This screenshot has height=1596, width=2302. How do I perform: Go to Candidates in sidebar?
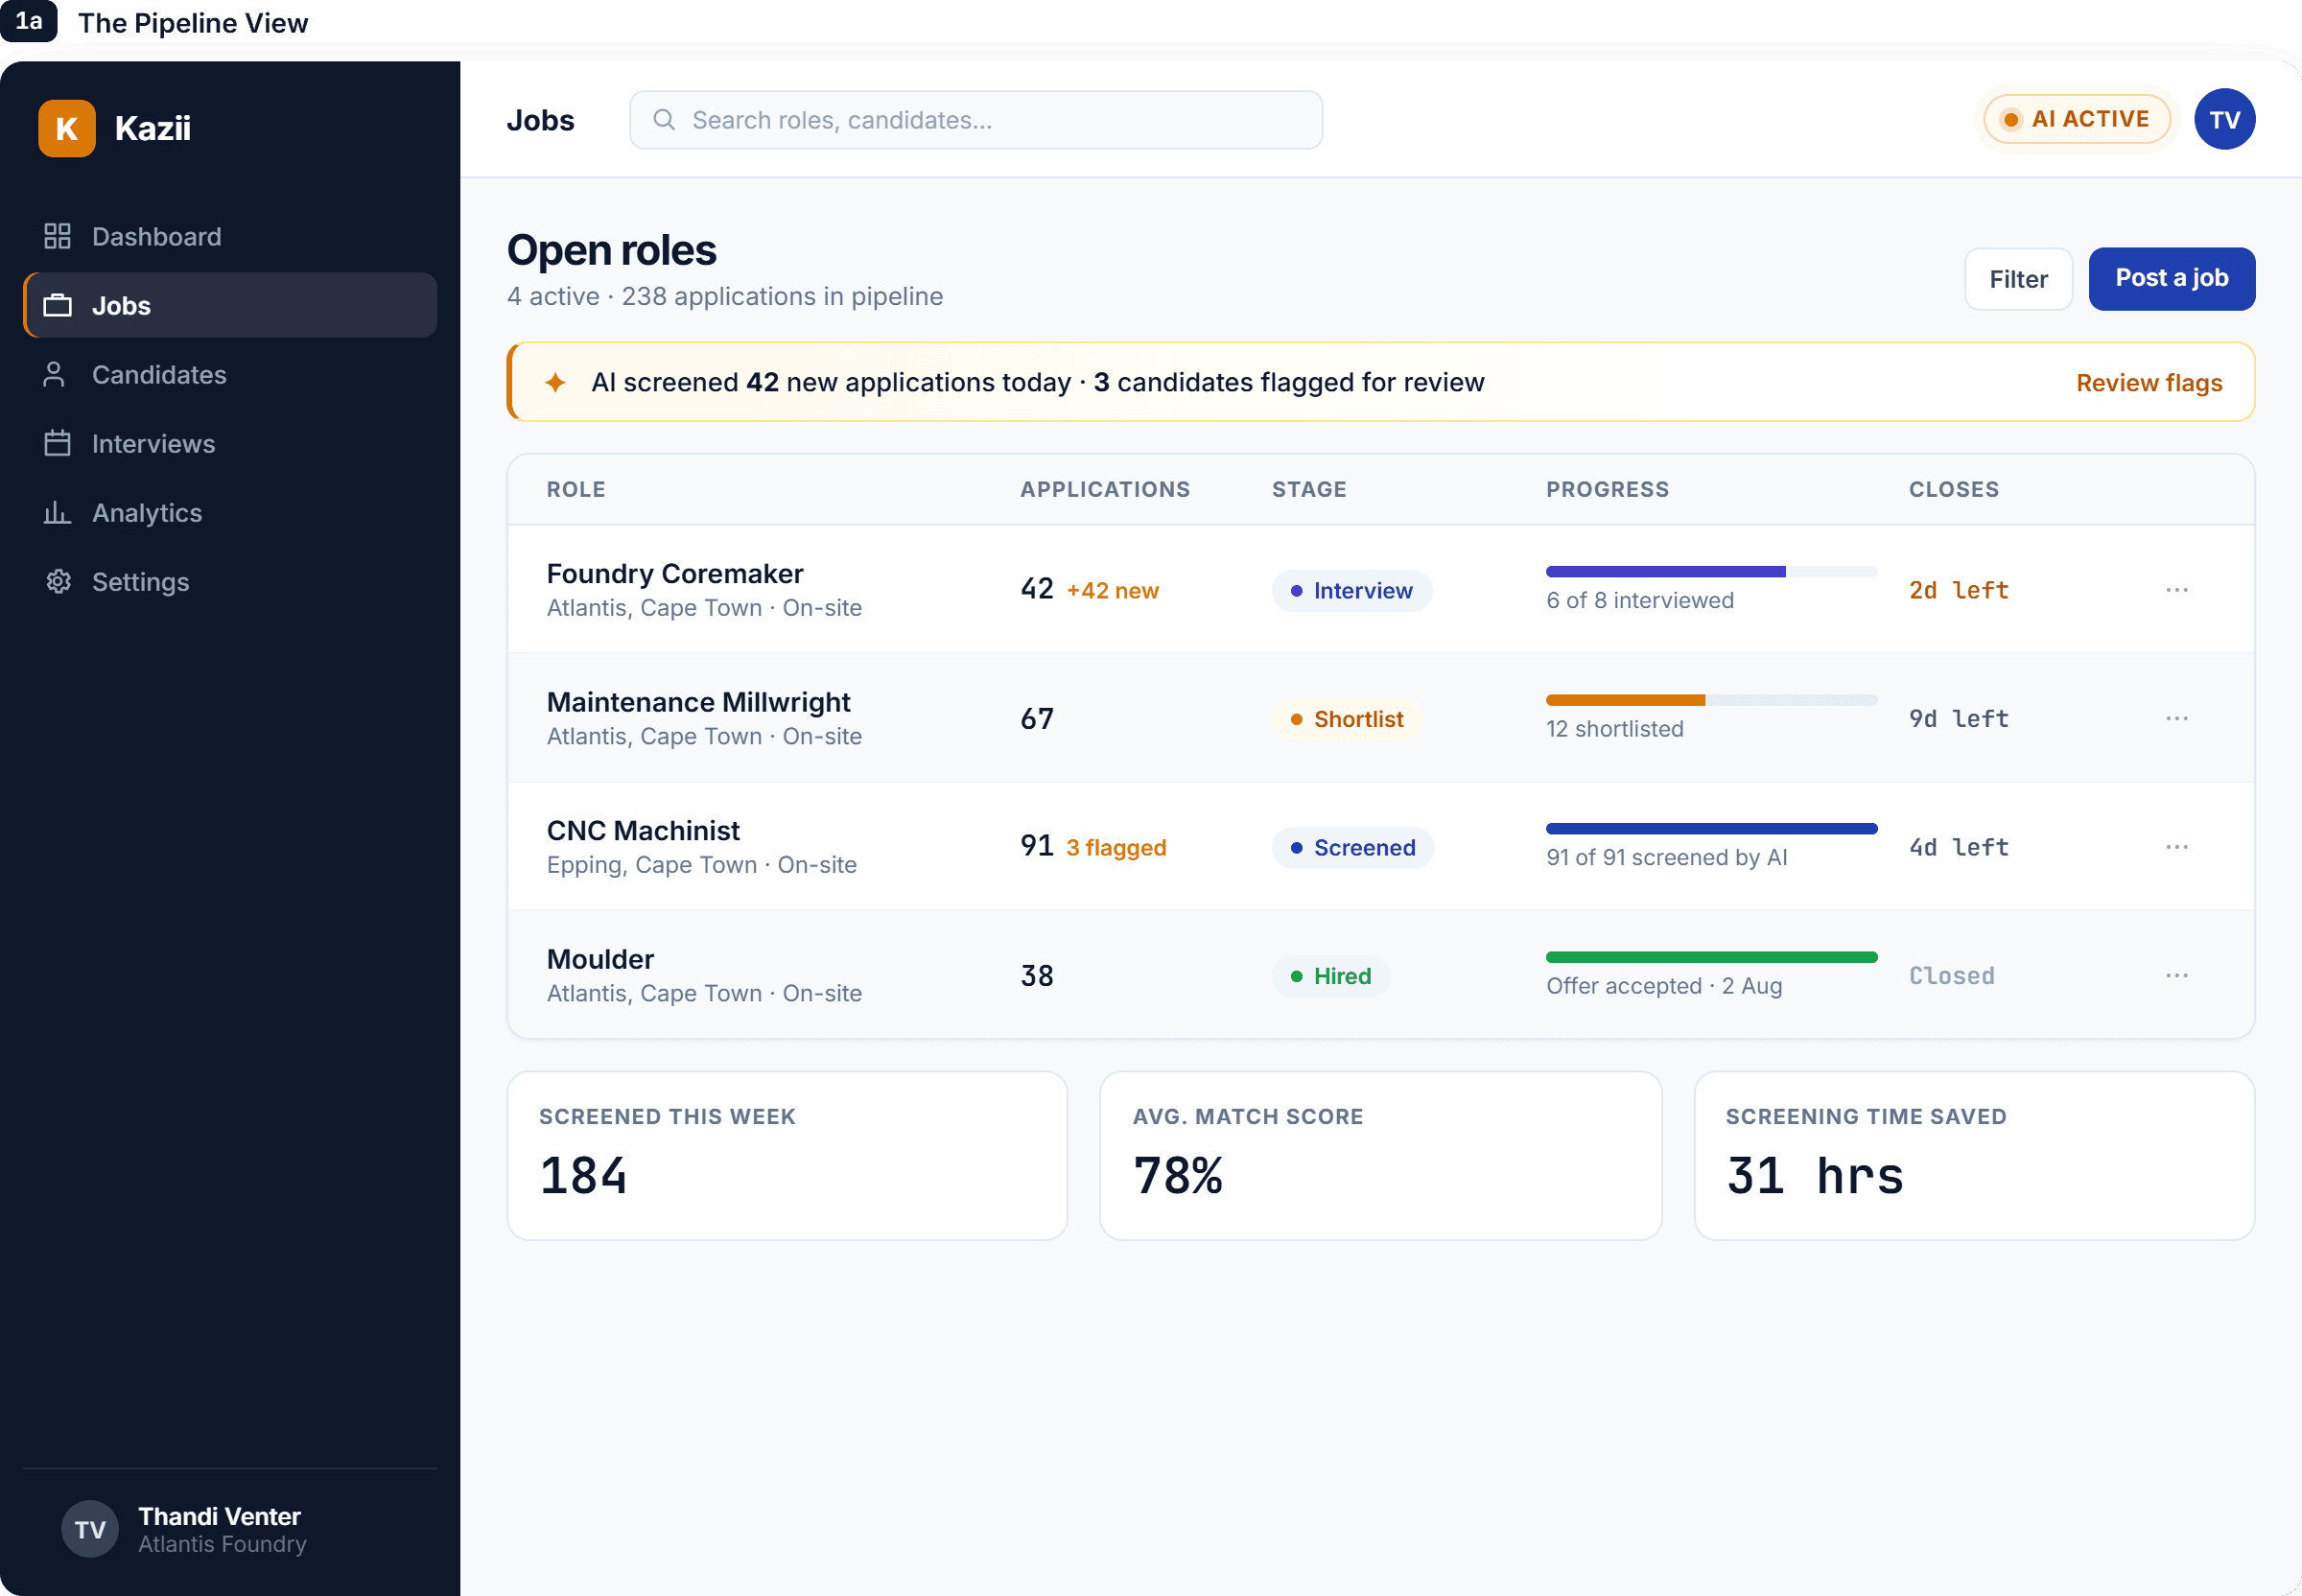(230, 374)
